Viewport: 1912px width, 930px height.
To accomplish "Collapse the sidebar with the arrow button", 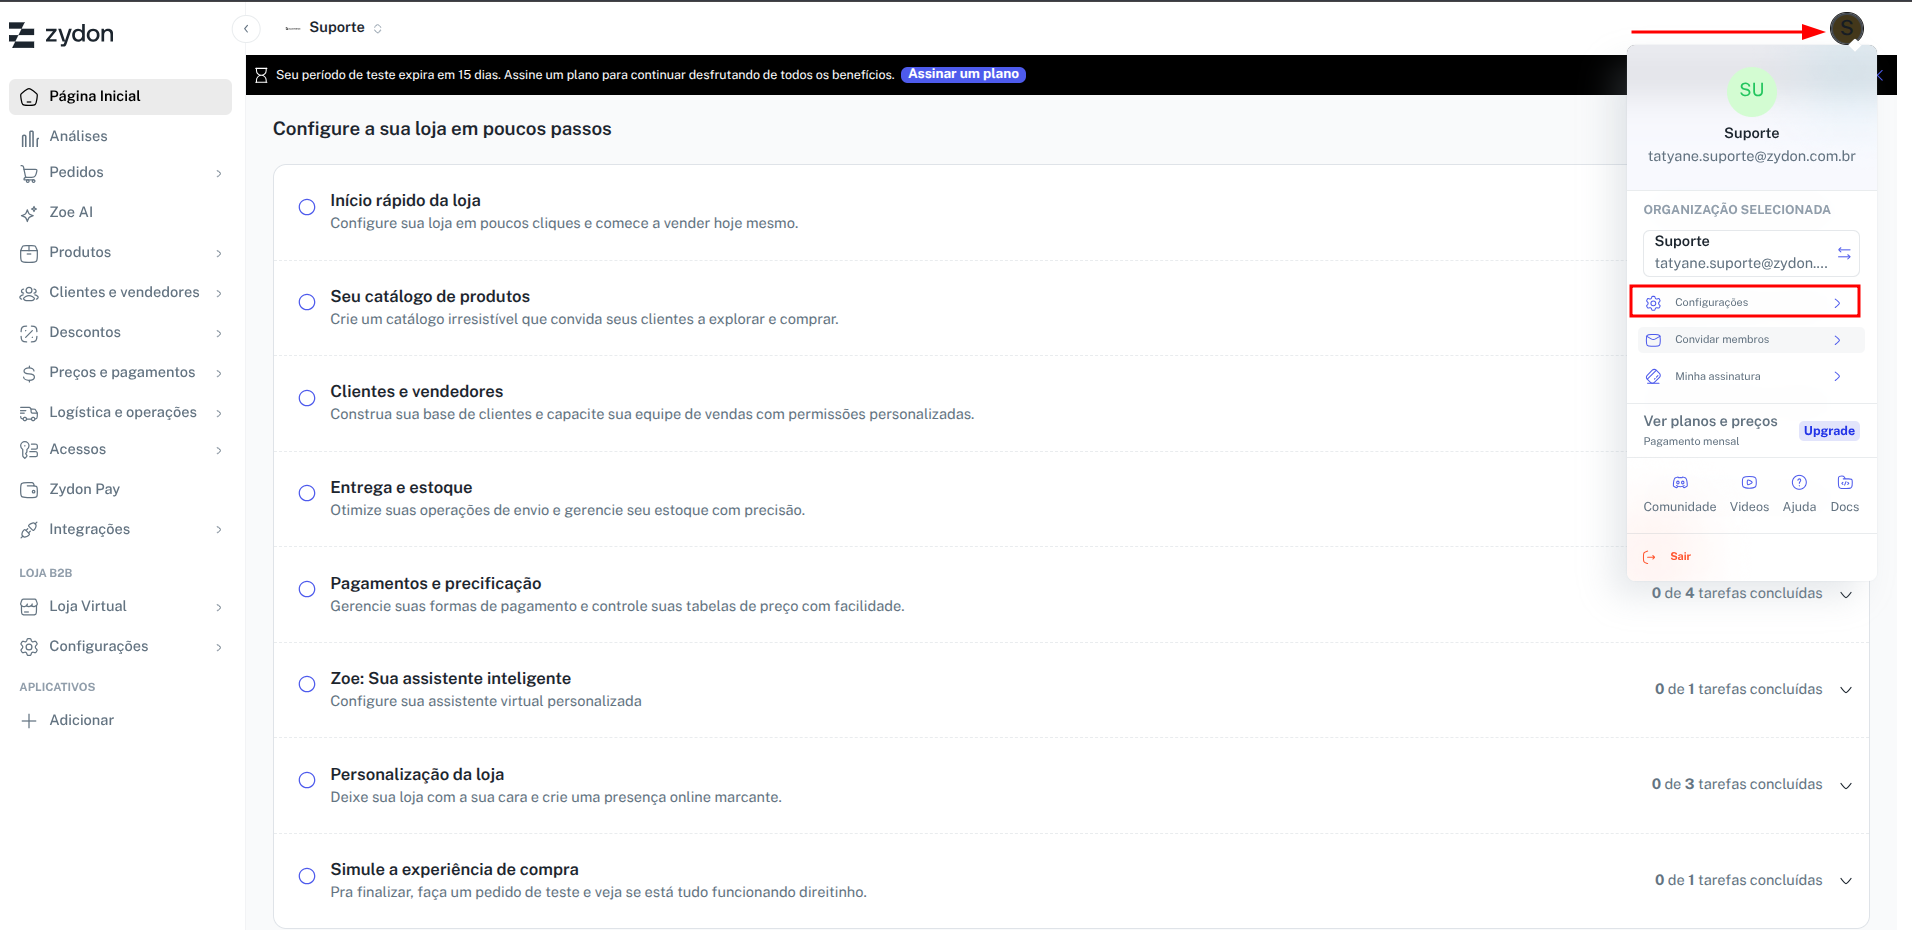I will [x=246, y=28].
